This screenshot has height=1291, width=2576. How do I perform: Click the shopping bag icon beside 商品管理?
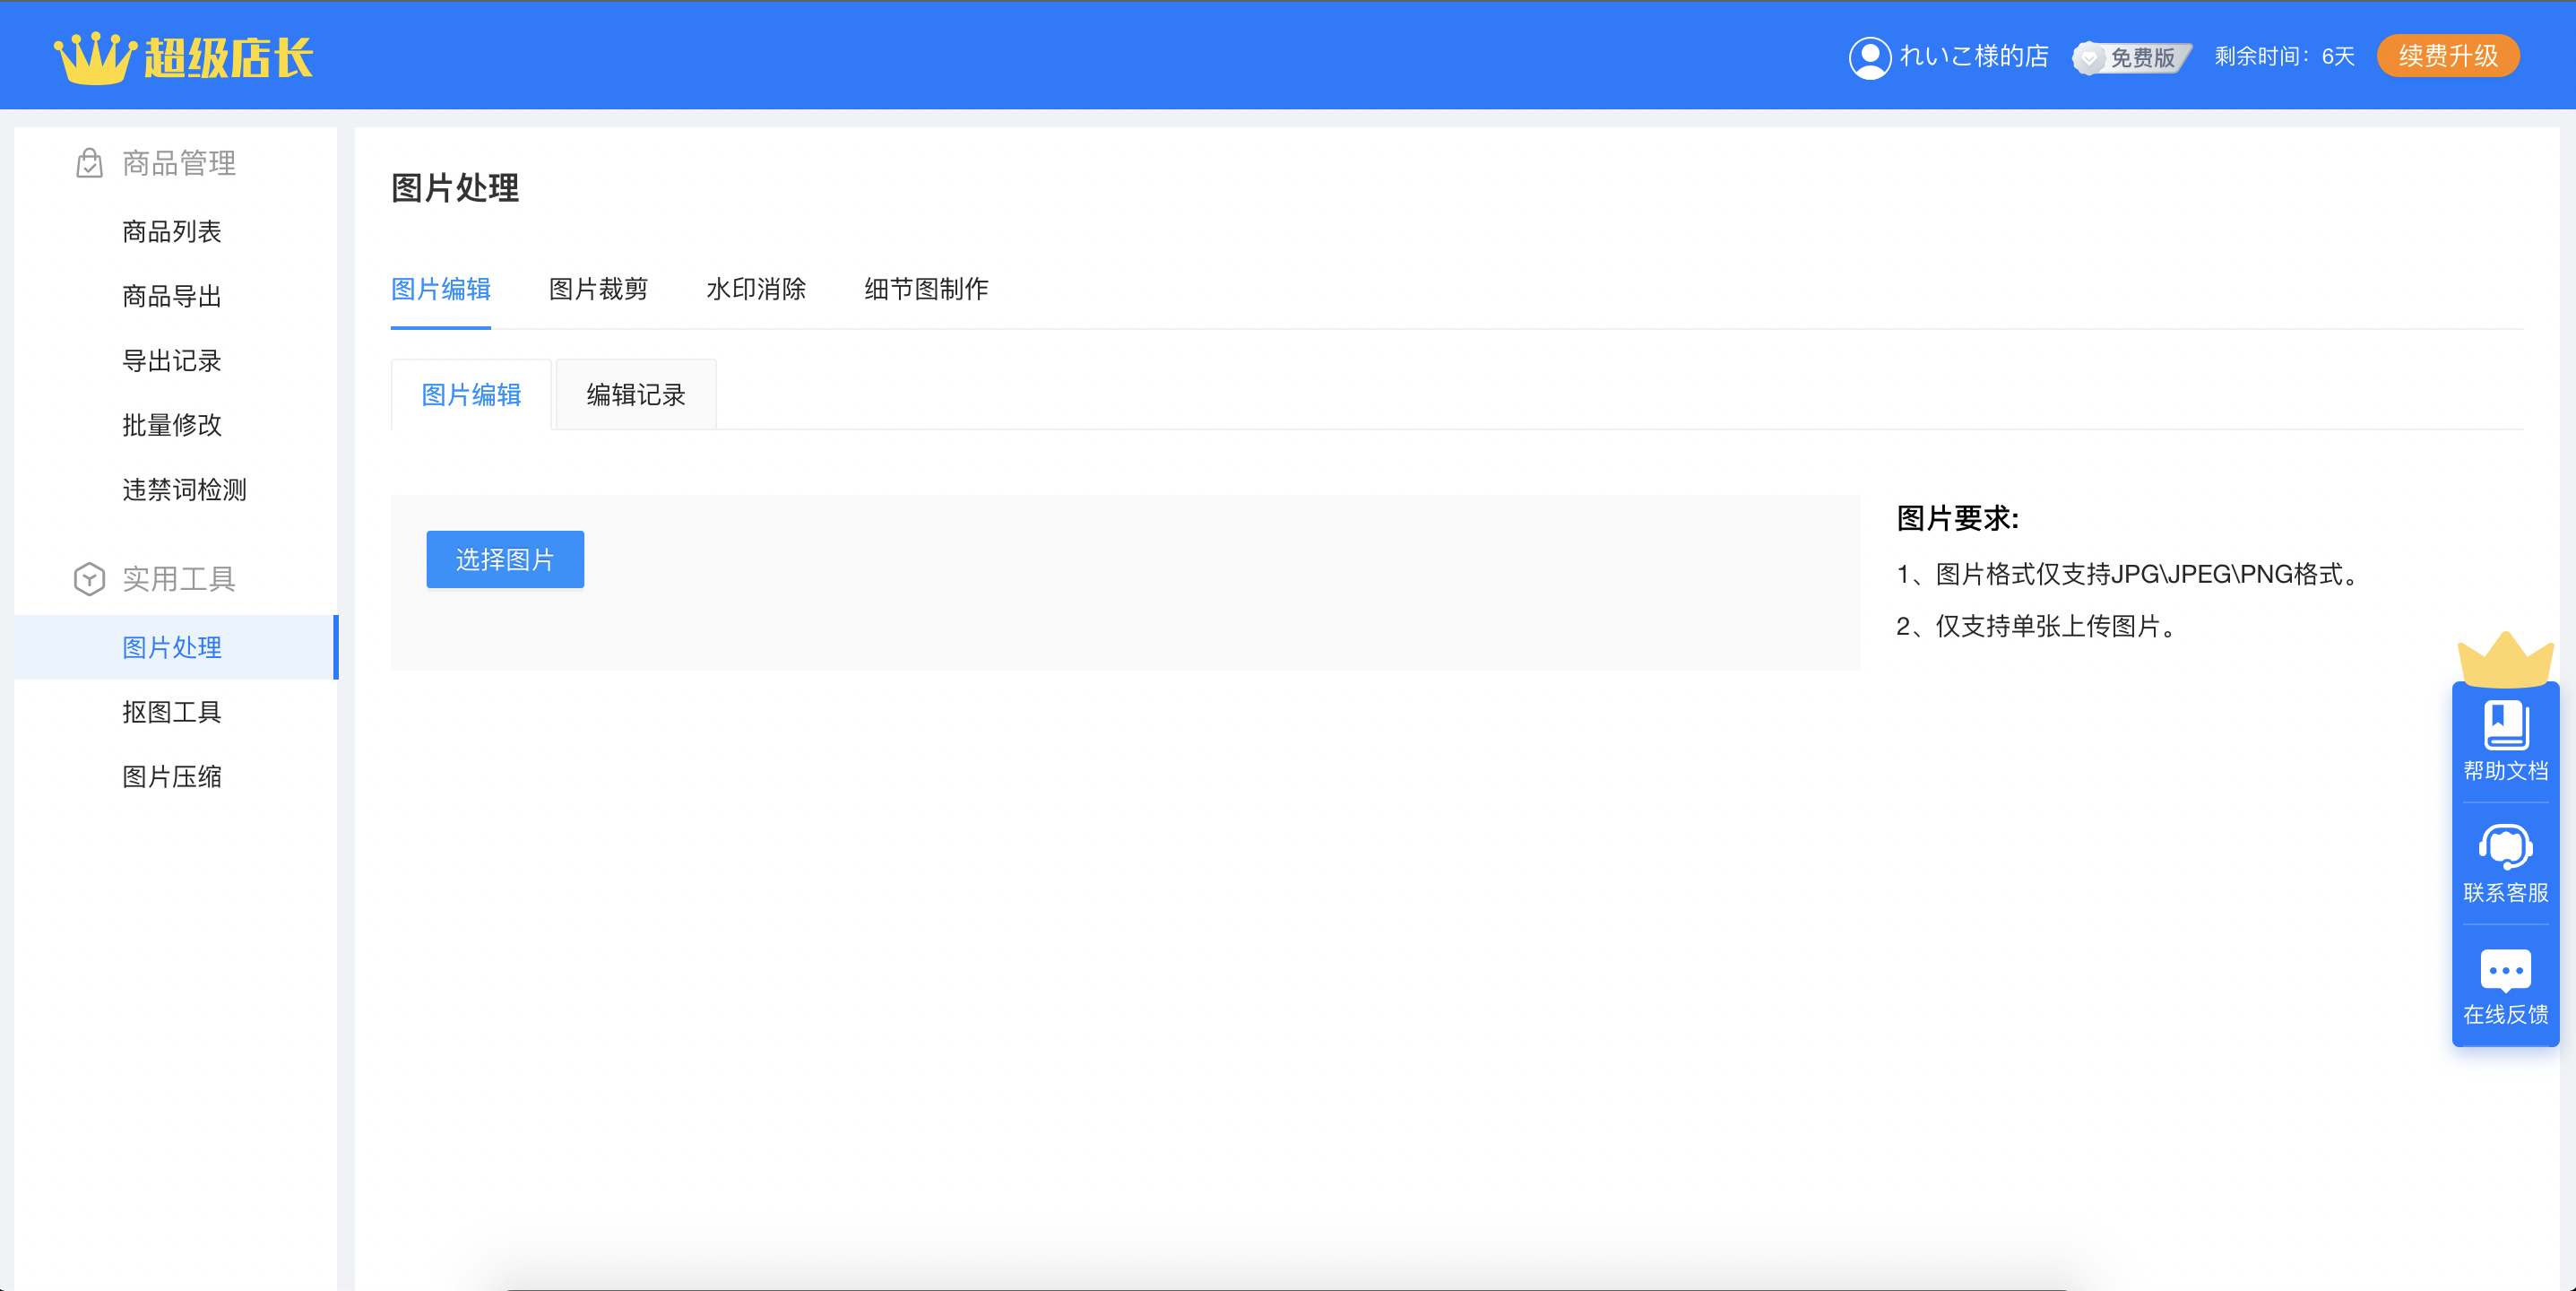point(89,163)
